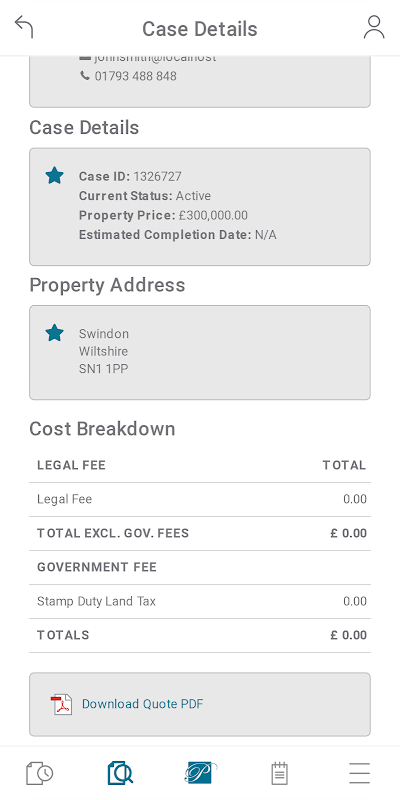Viewport: 400px width, 800px height.
Task: Click the LEGAL FEE column header
Action: click(x=71, y=465)
